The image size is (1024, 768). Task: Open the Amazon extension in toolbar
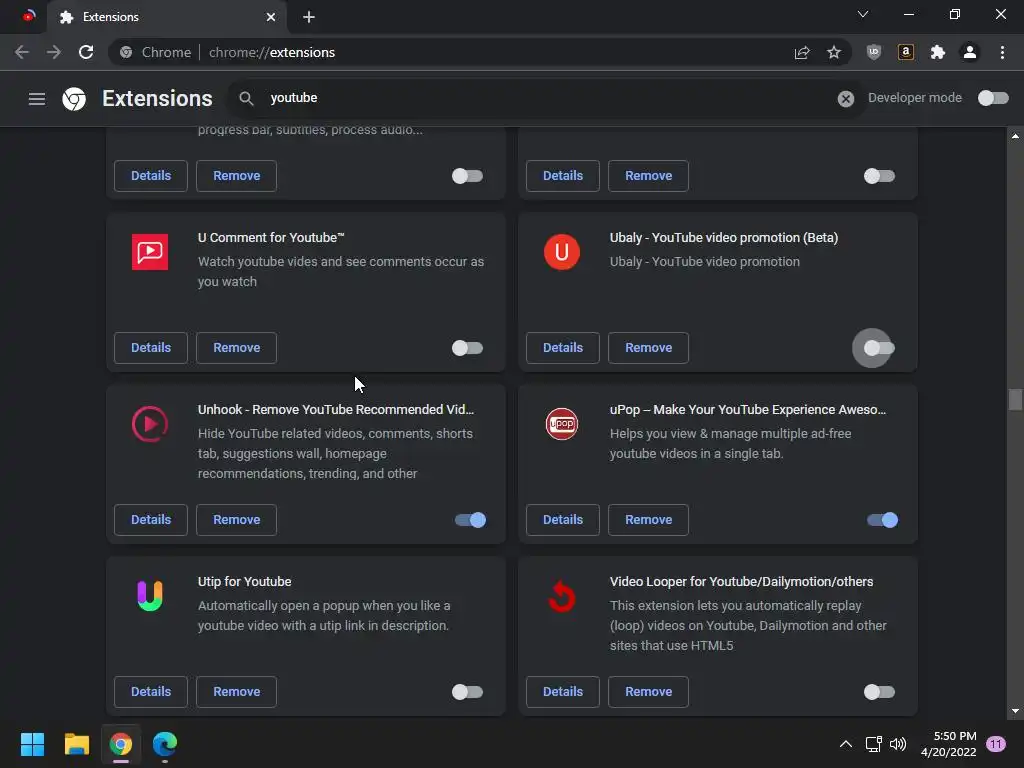906,52
